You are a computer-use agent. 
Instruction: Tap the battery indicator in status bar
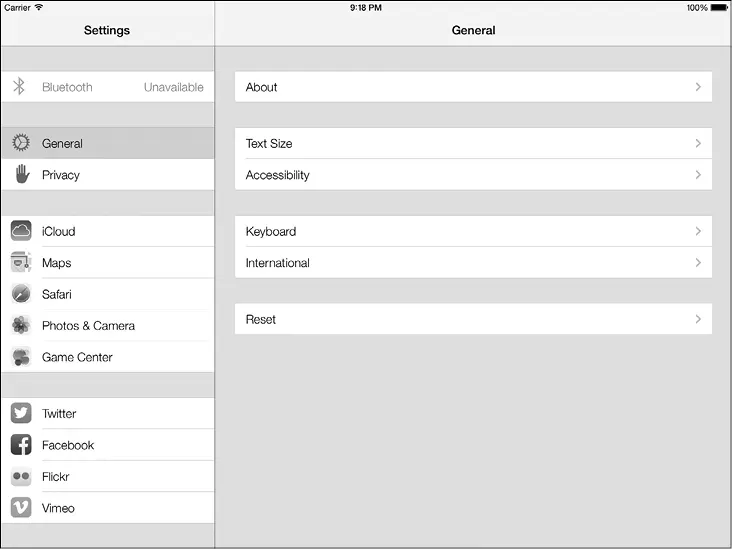click(720, 8)
